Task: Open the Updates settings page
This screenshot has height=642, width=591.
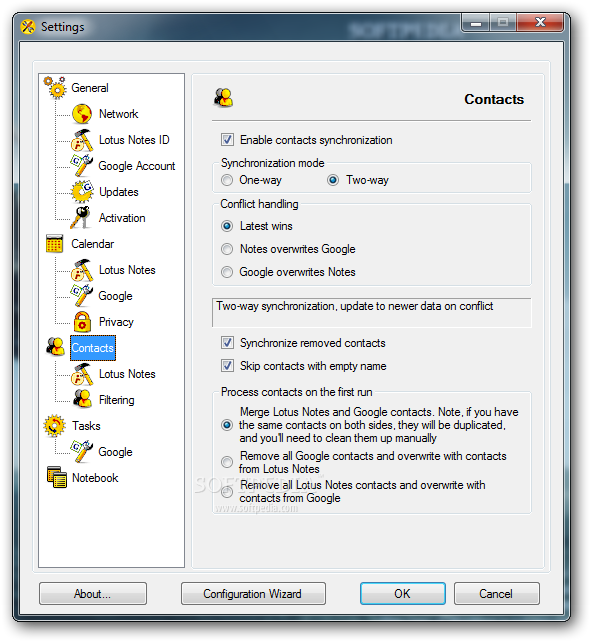Action: tap(119, 192)
